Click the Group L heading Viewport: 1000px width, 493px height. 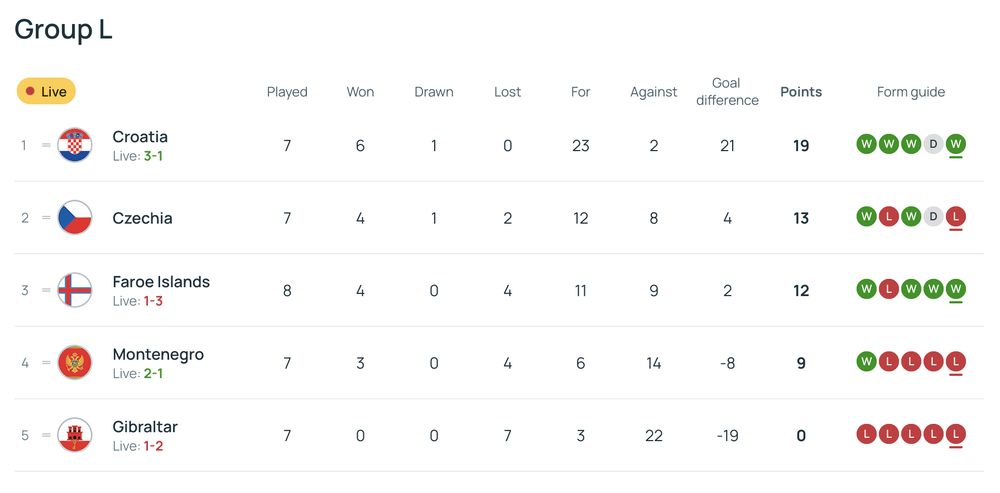63,30
